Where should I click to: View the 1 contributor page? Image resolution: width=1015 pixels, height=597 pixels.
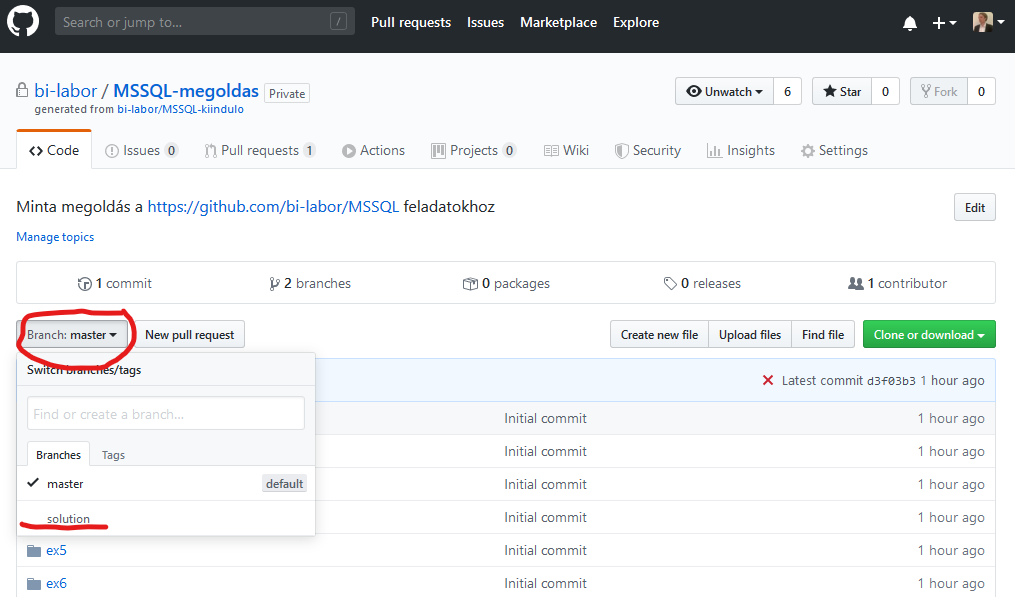pyautogui.click(x=898, y=283)
